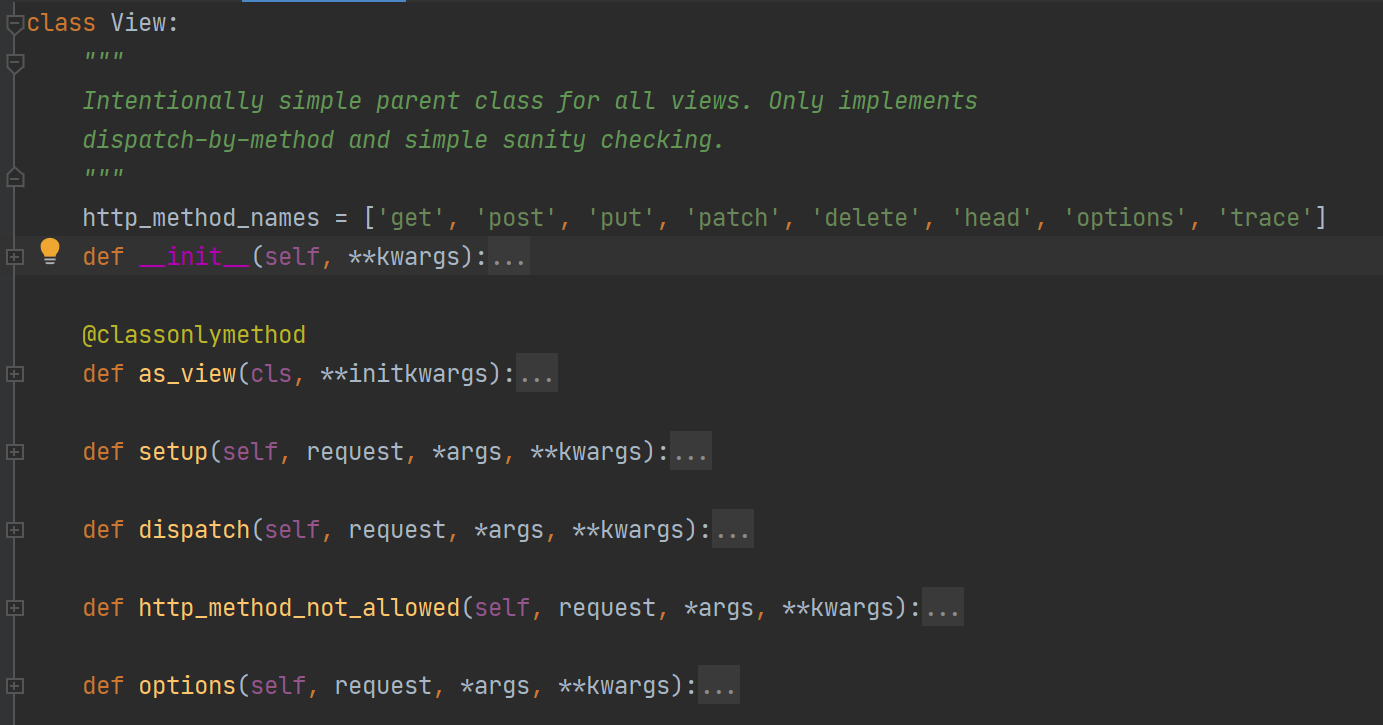
Task: Expand http_method_not_allowed gutter fold icon
Action: (14, 608)
